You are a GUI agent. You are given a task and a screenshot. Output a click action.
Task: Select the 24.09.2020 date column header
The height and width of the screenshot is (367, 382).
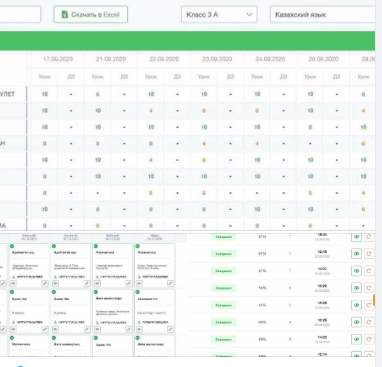(270, 59)
